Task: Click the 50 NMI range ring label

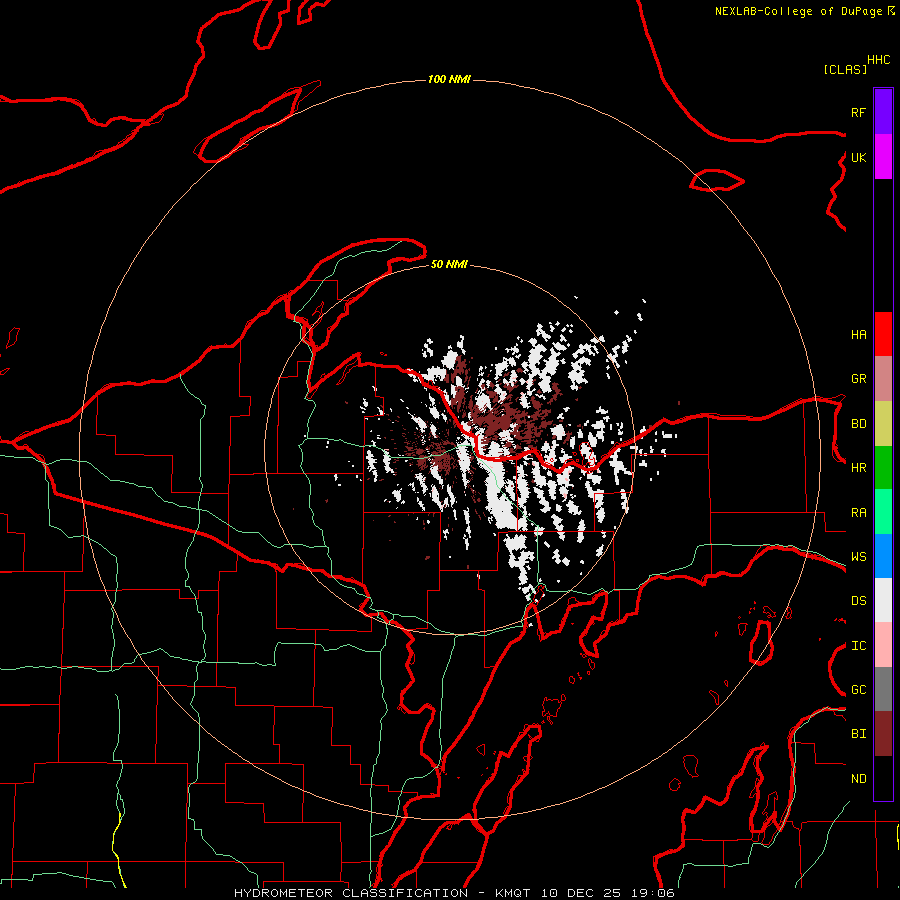Action: pos(449,264)
